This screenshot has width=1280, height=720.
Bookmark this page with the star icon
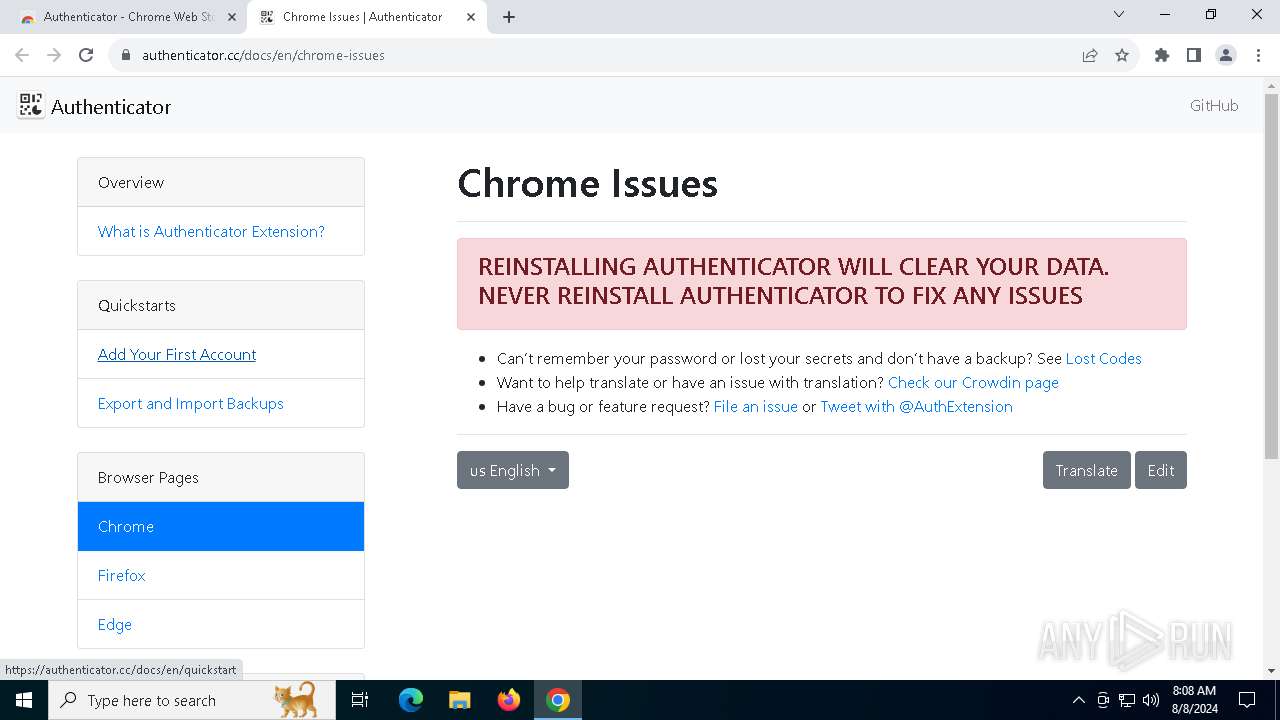1122,55
